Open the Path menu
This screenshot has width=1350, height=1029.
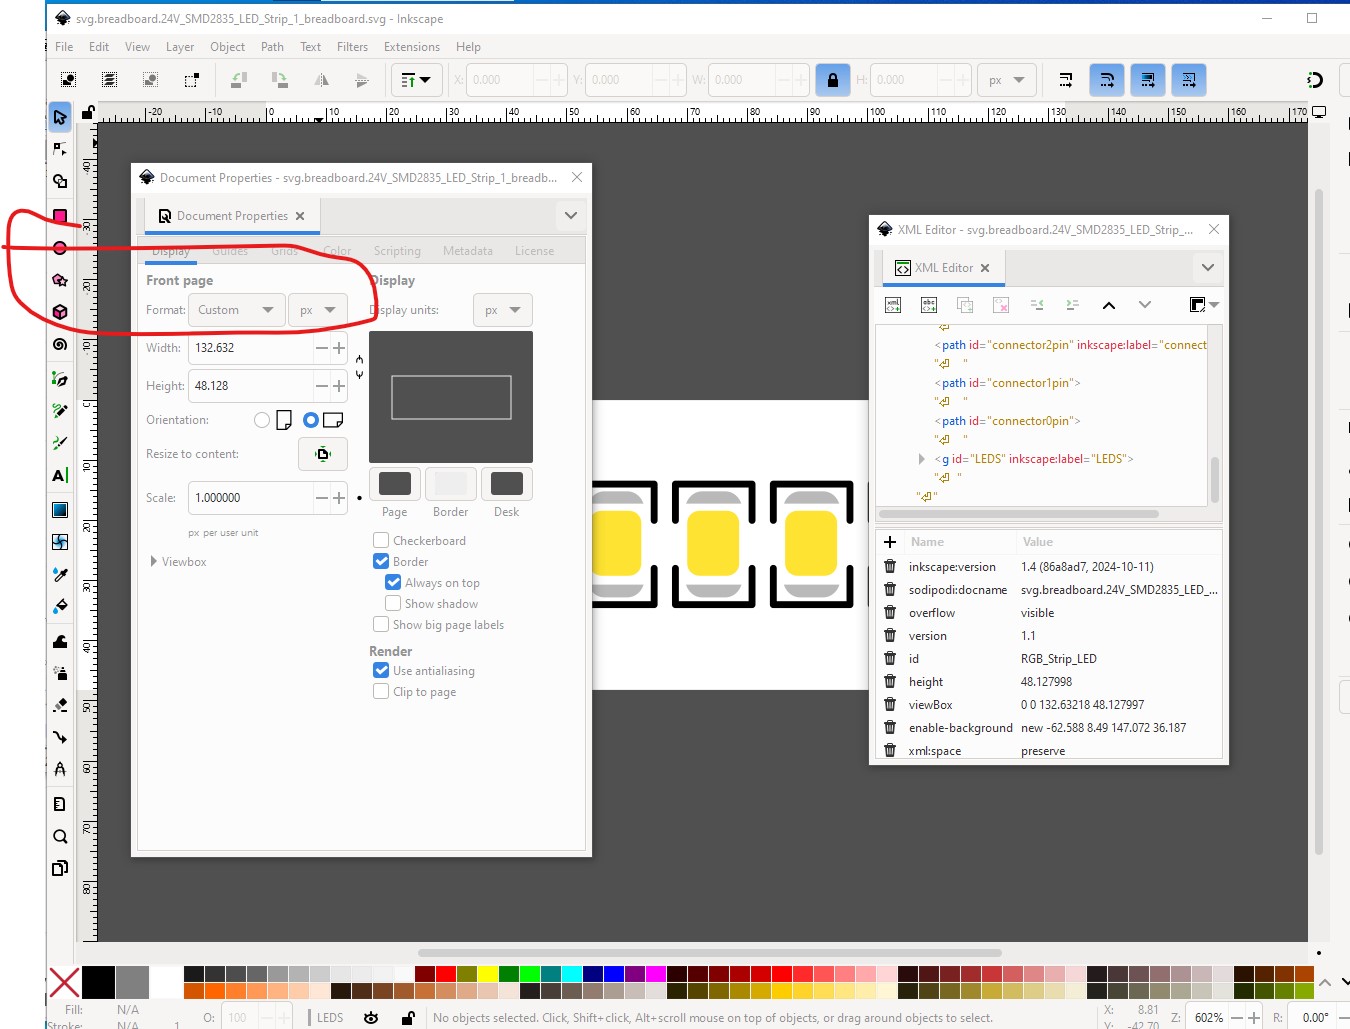pos(272,47)
